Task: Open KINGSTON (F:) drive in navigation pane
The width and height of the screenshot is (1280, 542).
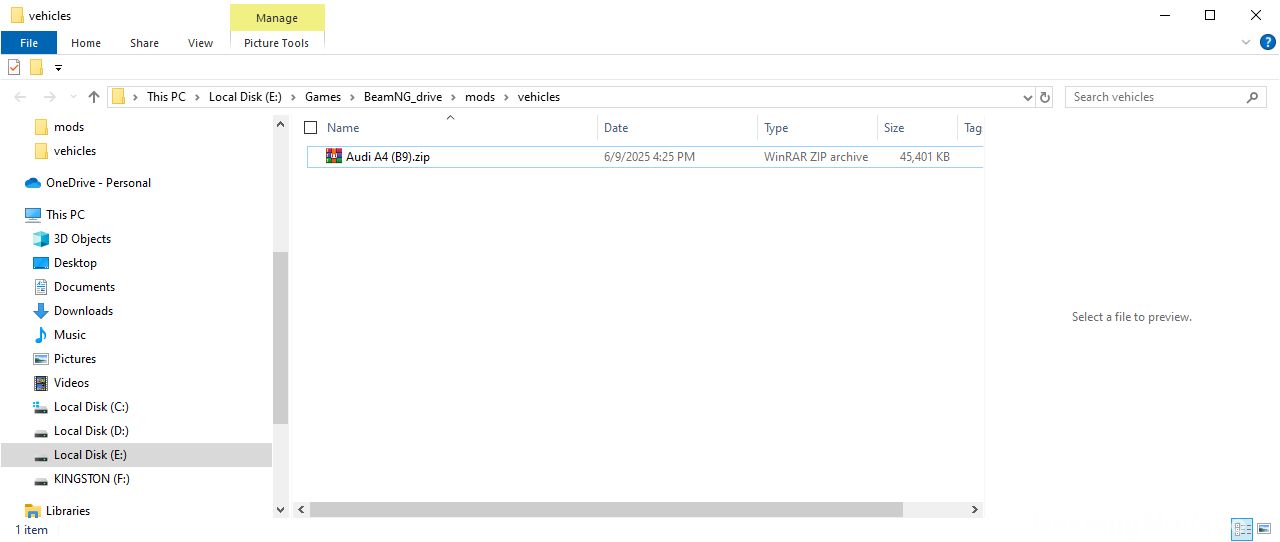Action: tap(91, 479)
